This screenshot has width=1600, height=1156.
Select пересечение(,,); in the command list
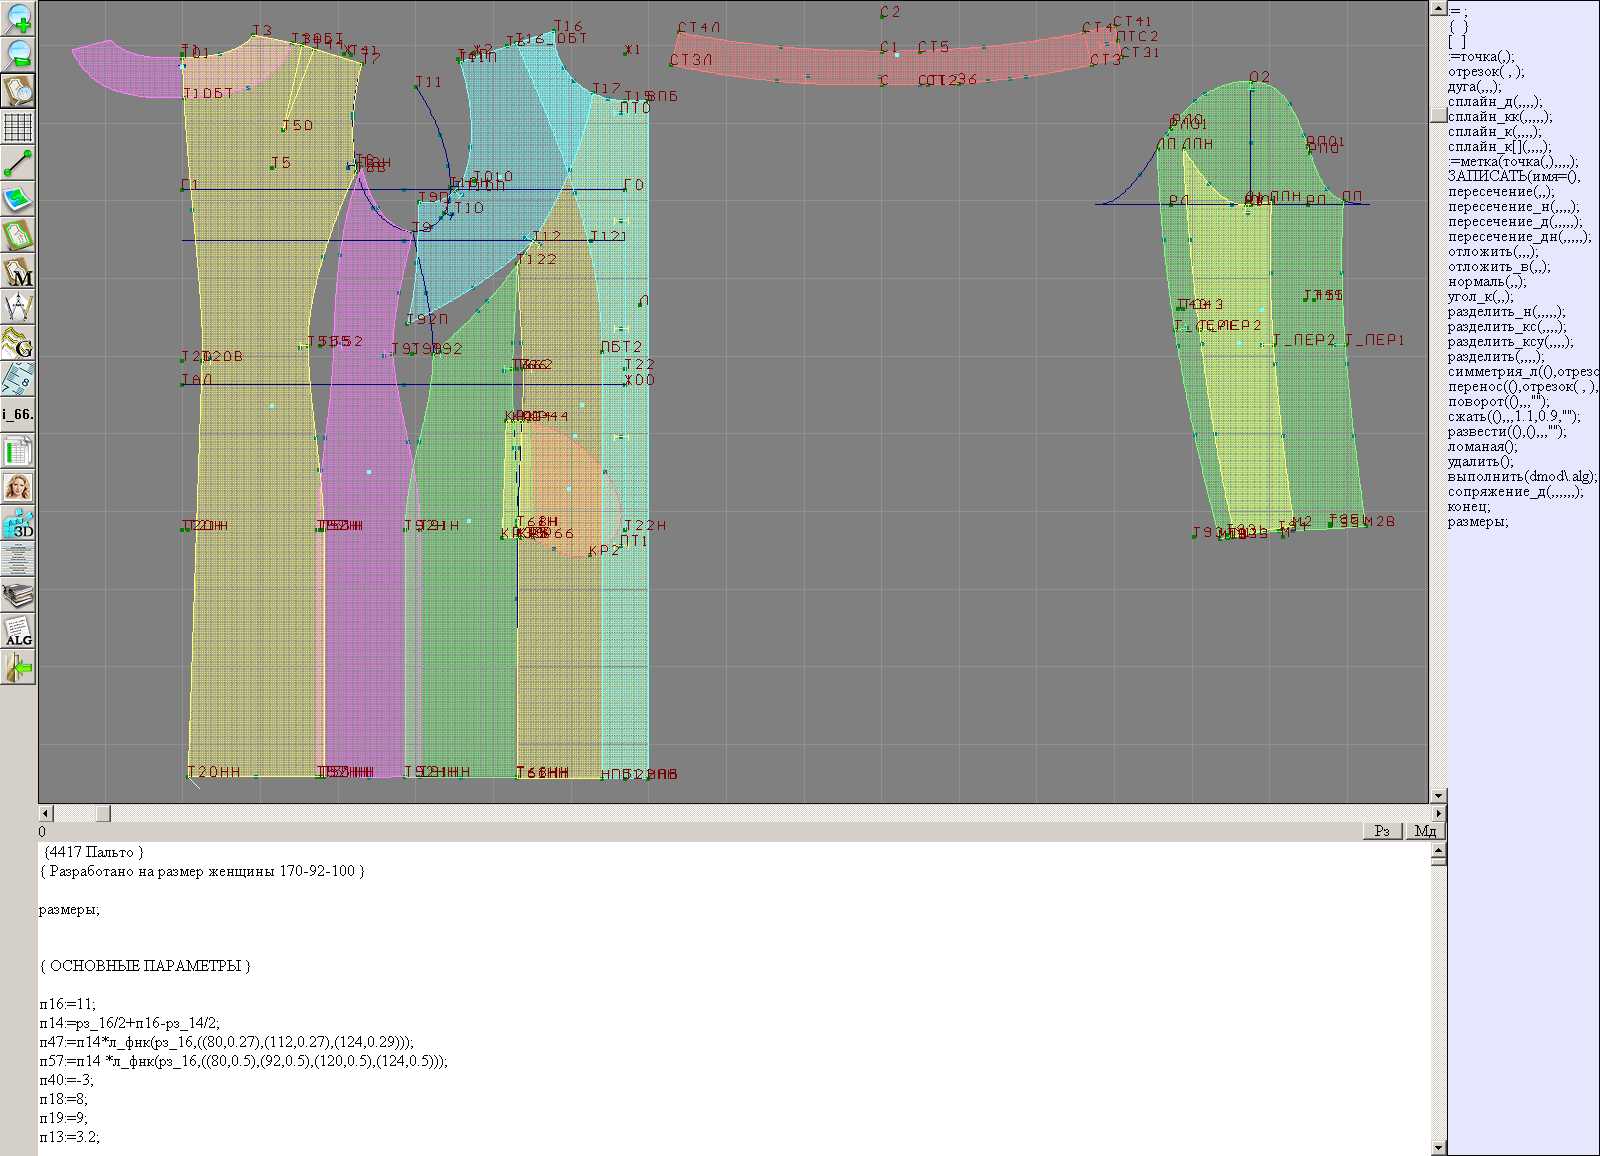(x=1500, y=192)
